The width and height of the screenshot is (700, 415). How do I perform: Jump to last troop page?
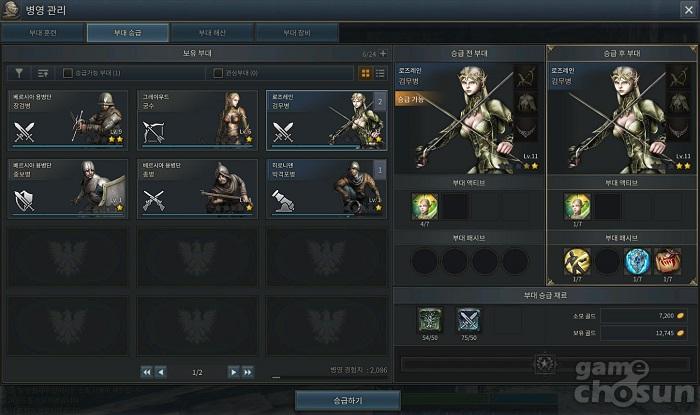[248, 372]
